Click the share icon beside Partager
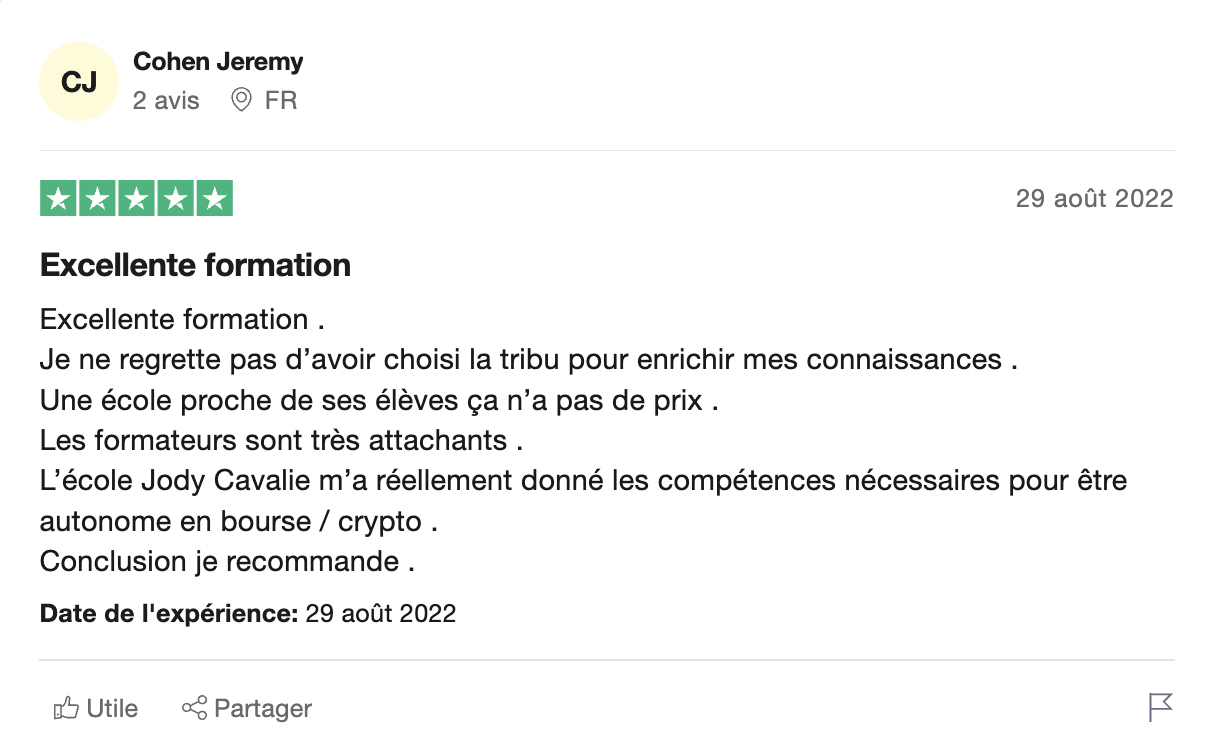Viewport: 1212px width, 756px height. (194, 709)
